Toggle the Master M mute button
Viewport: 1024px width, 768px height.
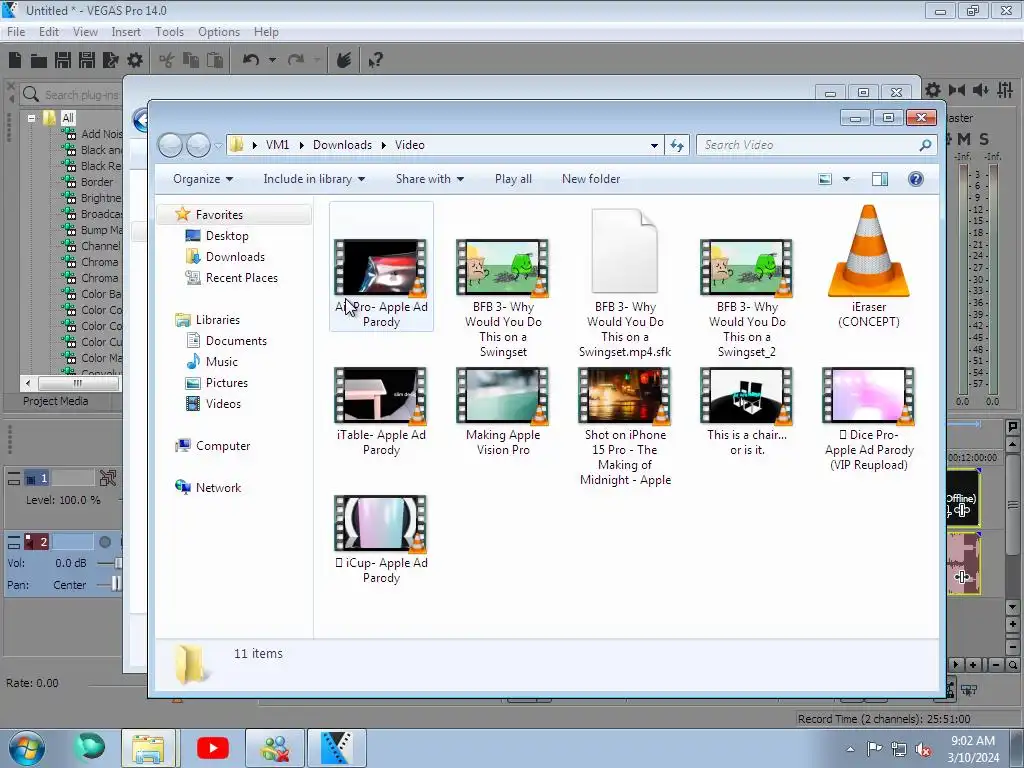pos(964,138)
